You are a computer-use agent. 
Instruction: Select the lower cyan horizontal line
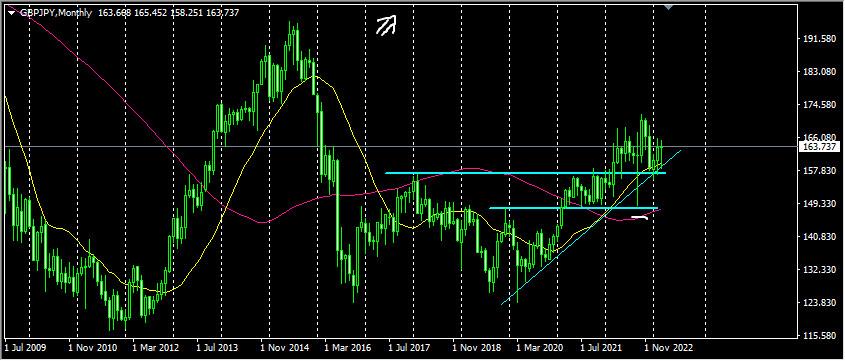click(574, 207)
